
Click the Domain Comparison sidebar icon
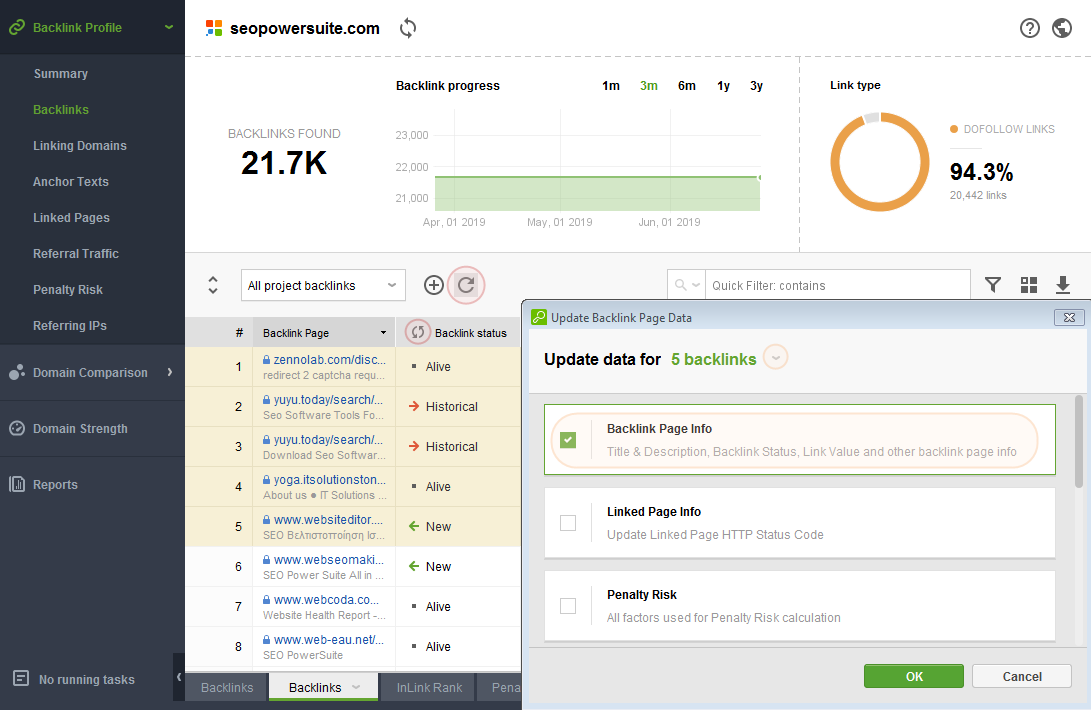coord(17,372)
